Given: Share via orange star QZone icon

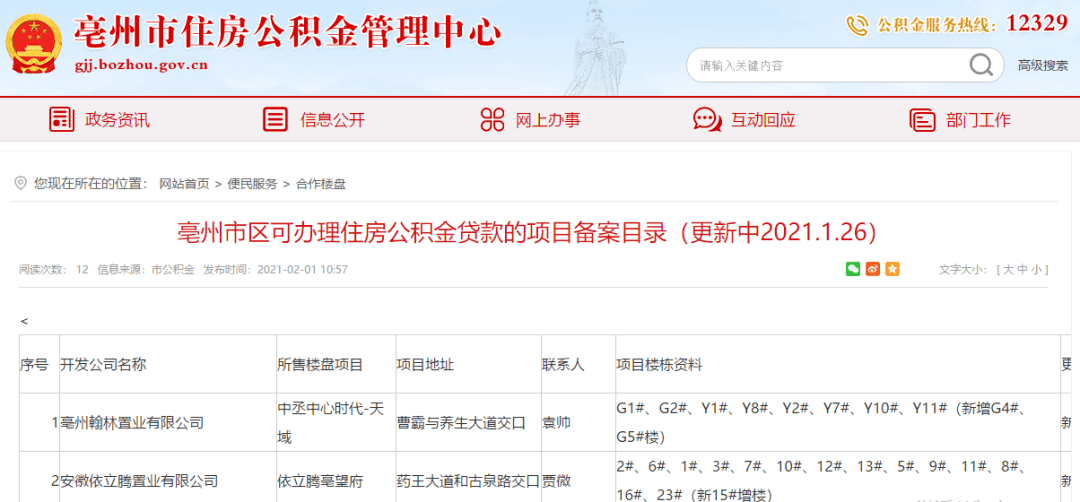Looking at the screenshot, I should (892, 269).
